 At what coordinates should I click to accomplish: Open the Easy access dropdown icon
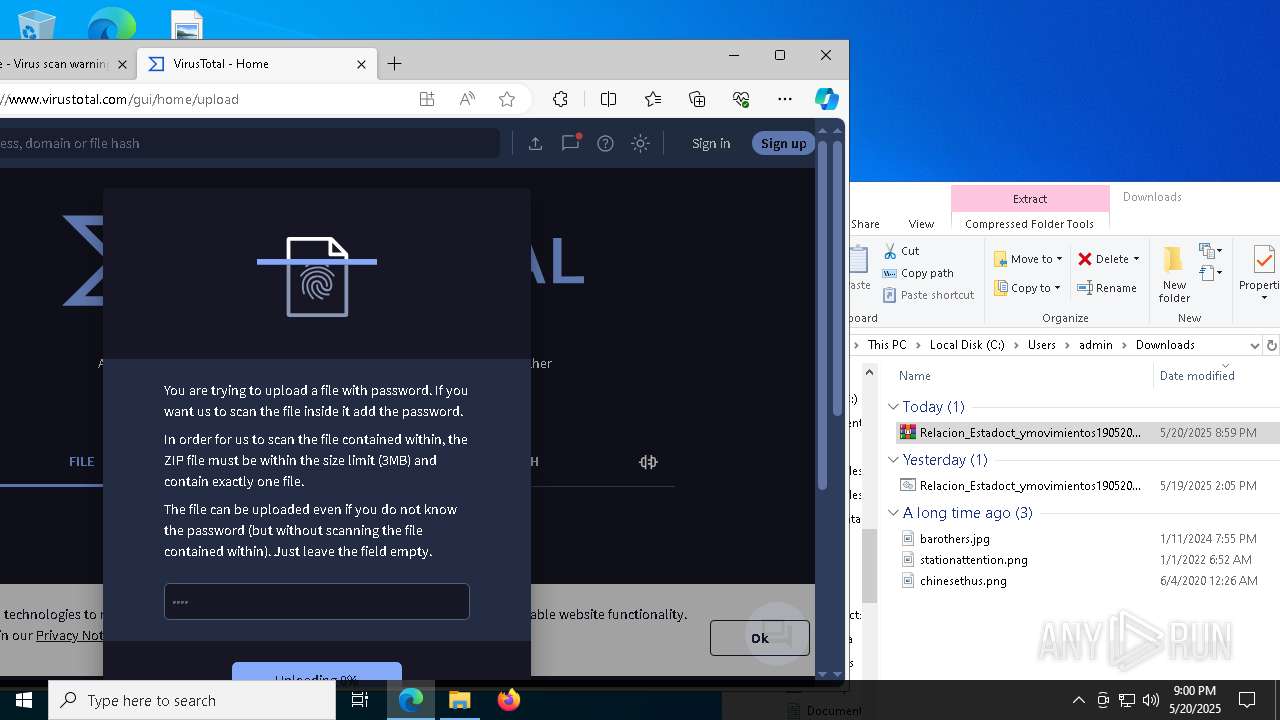pos(1210,273)
